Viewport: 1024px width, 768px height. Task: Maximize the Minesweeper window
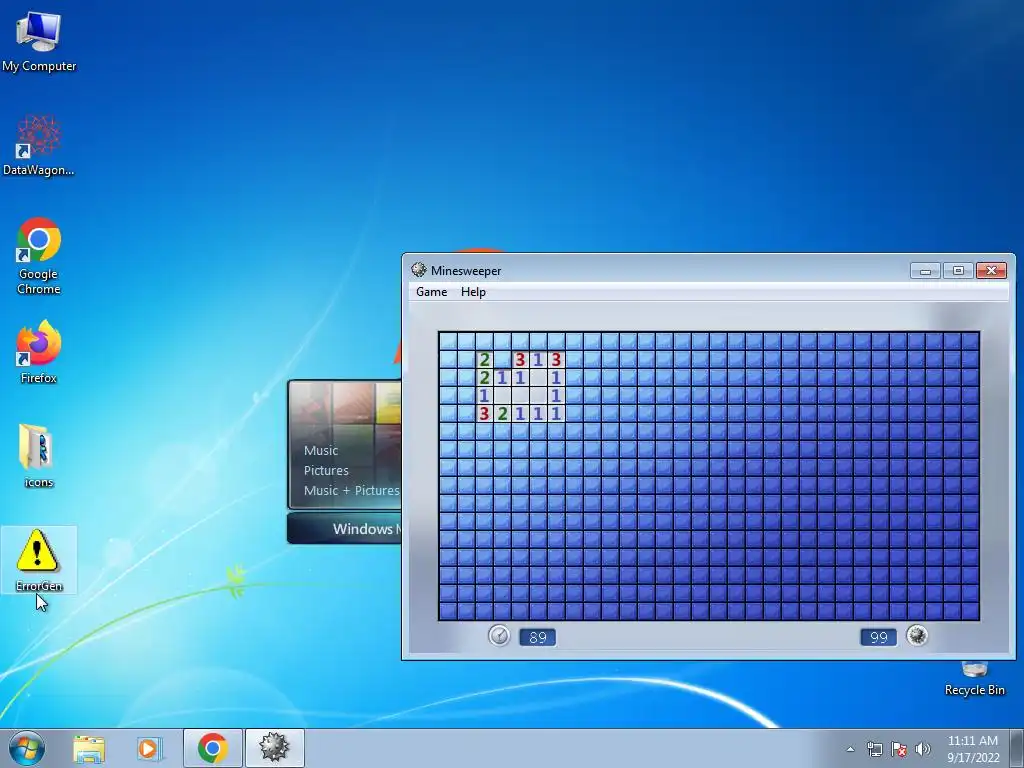[958, 270]
